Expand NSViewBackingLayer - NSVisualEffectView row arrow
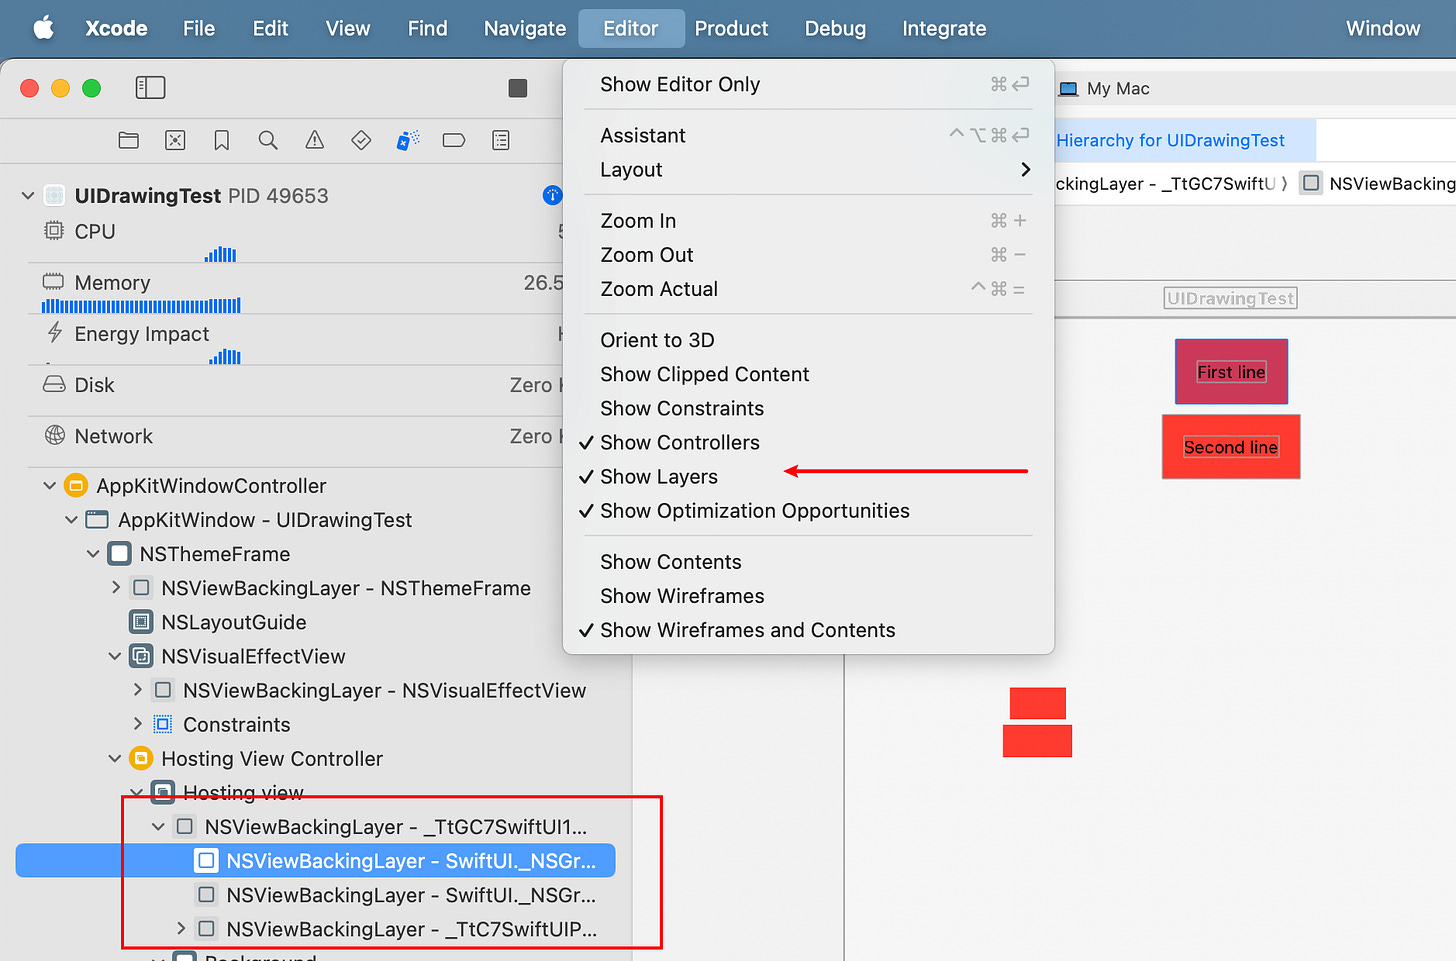 138,690
